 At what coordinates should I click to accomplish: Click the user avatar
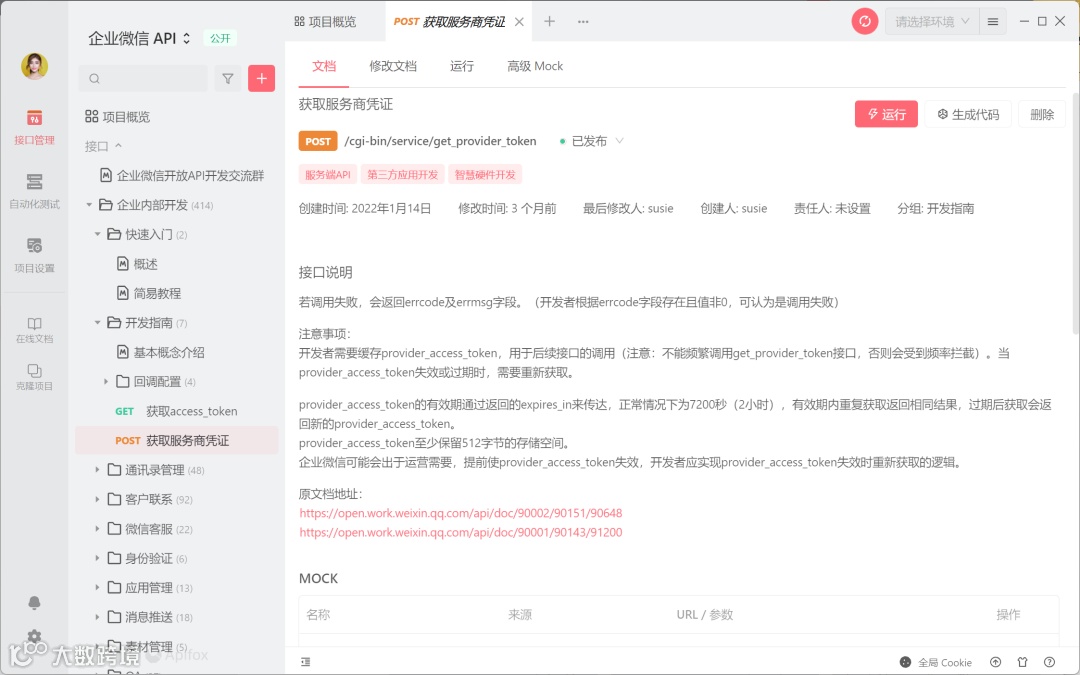(34, 66)
